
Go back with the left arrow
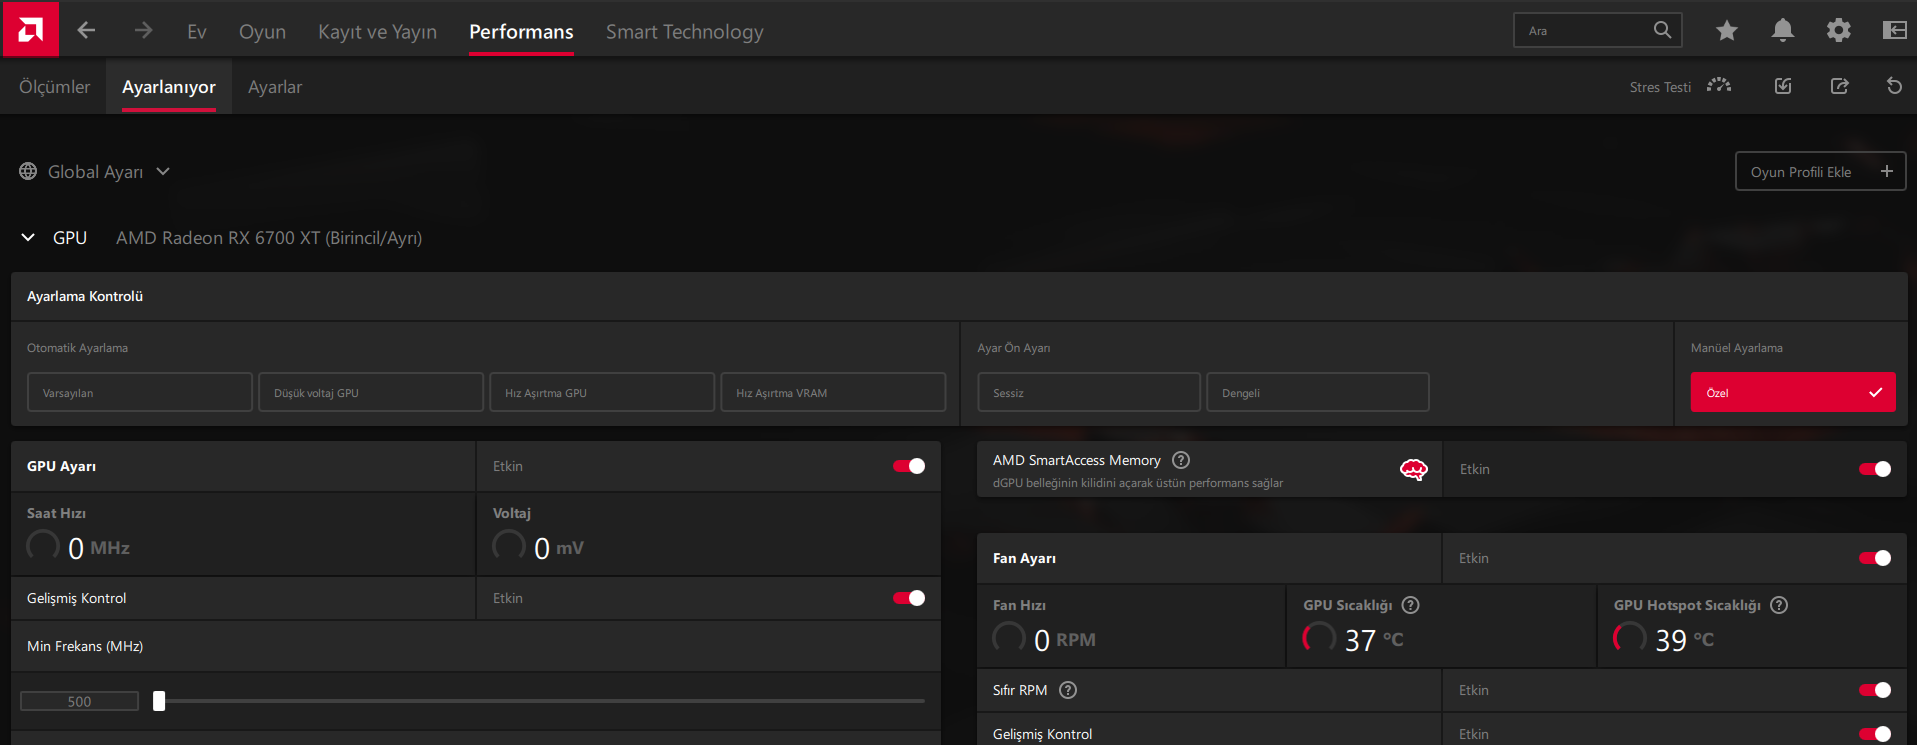coord(86,31)
